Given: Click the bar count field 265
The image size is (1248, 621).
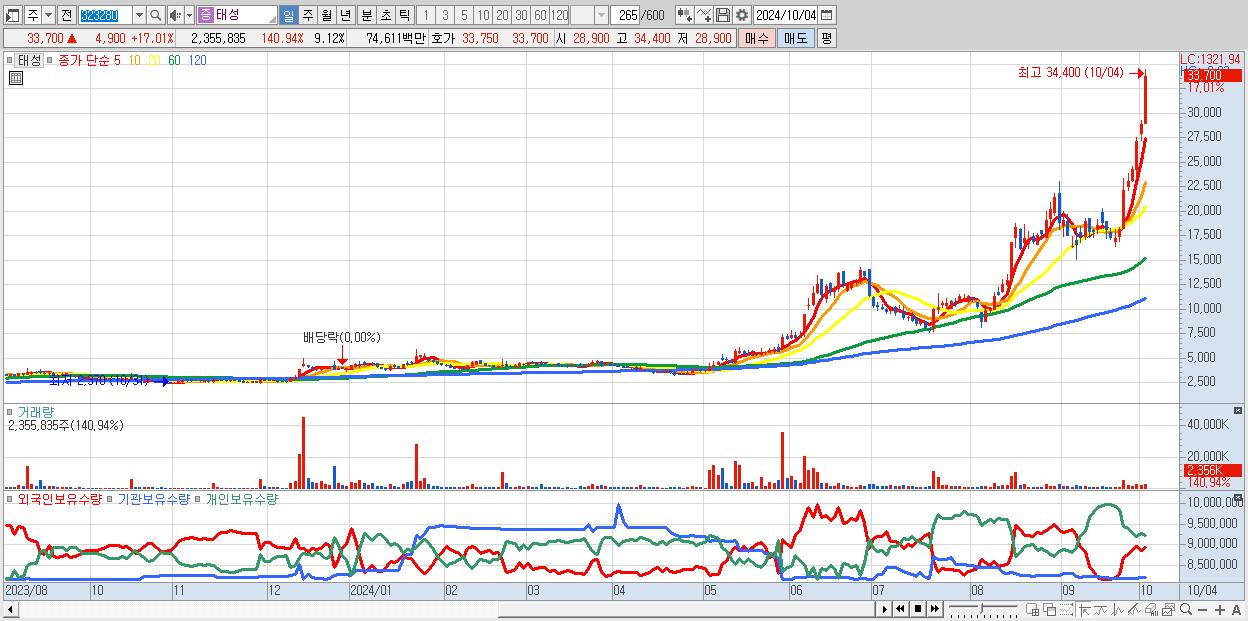Looking at the screenshot, I should 625,15.
